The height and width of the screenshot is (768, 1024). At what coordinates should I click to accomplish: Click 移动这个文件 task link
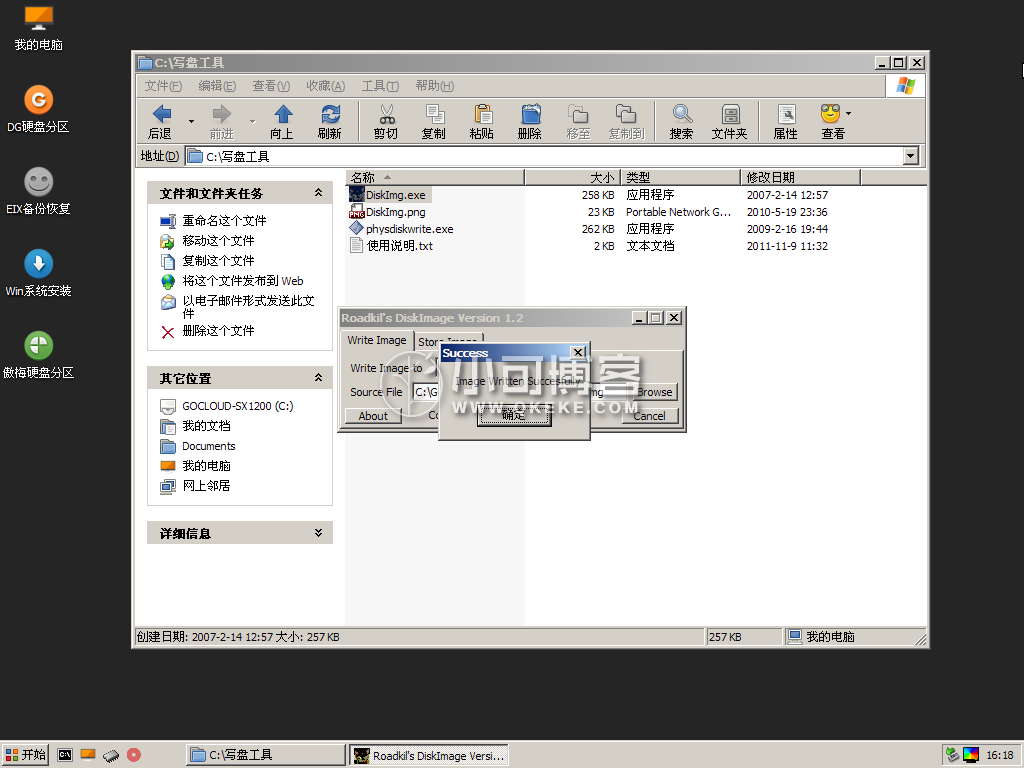click(x=218, y=241)
